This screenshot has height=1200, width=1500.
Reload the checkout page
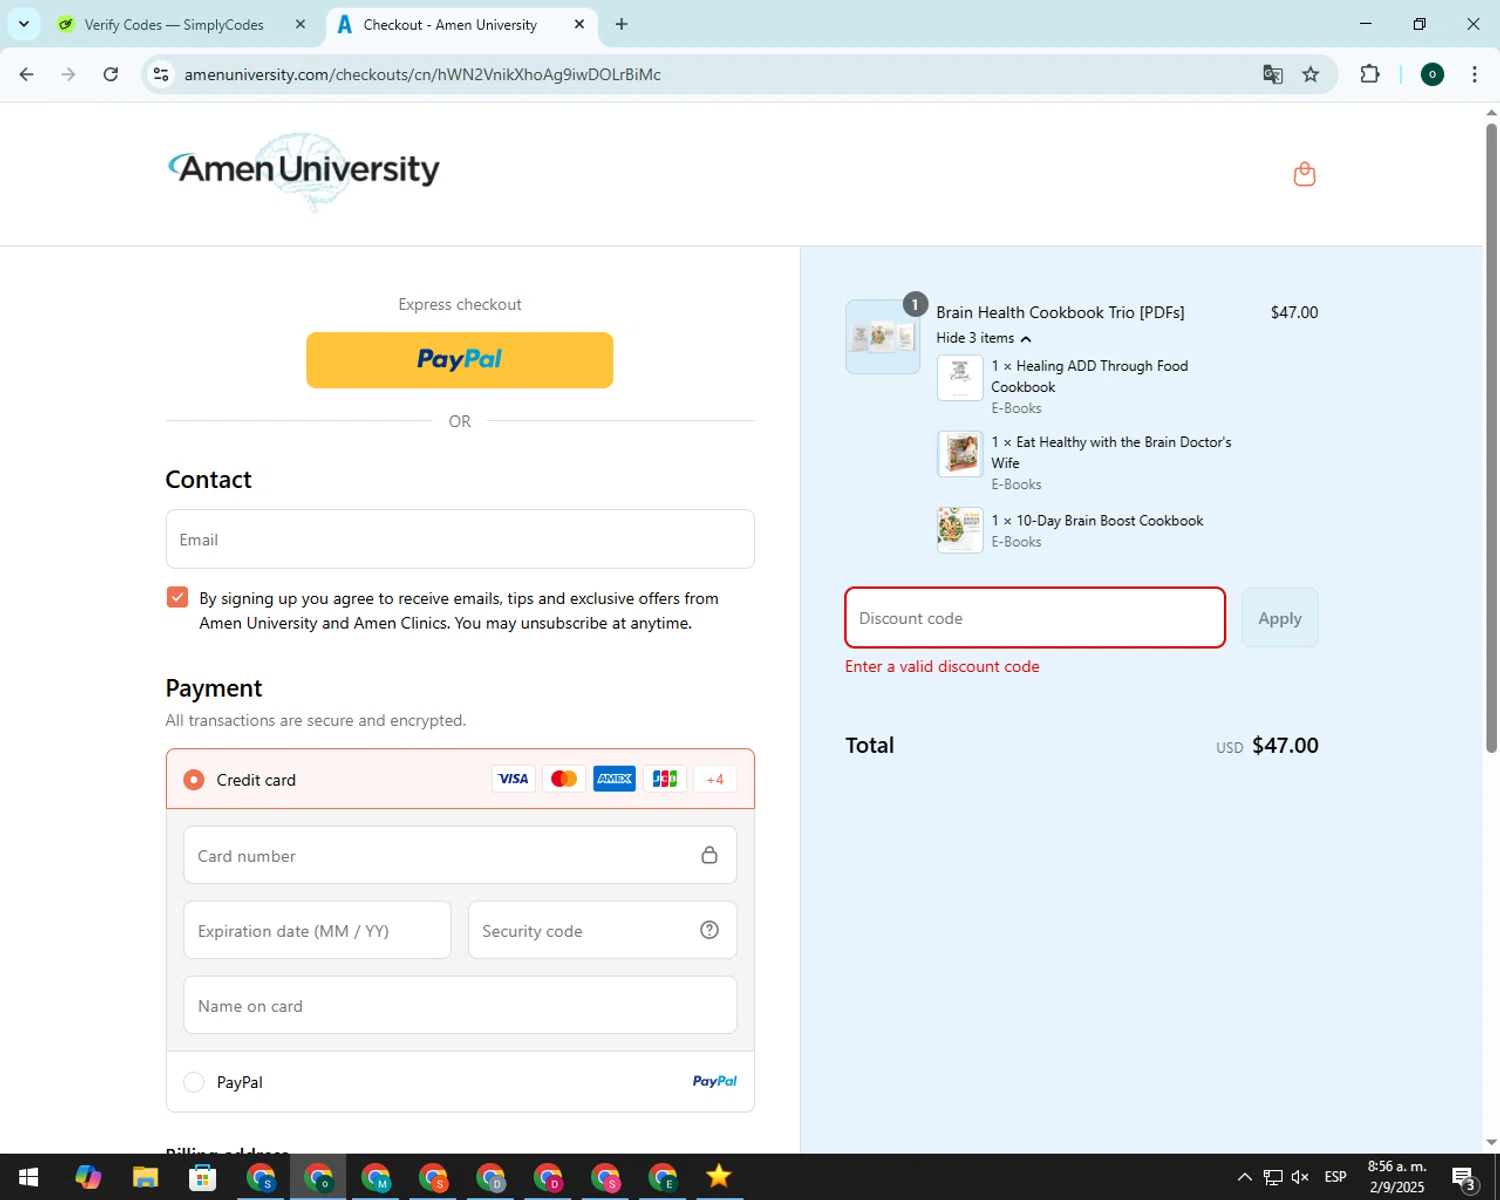(x=111, y=74)
